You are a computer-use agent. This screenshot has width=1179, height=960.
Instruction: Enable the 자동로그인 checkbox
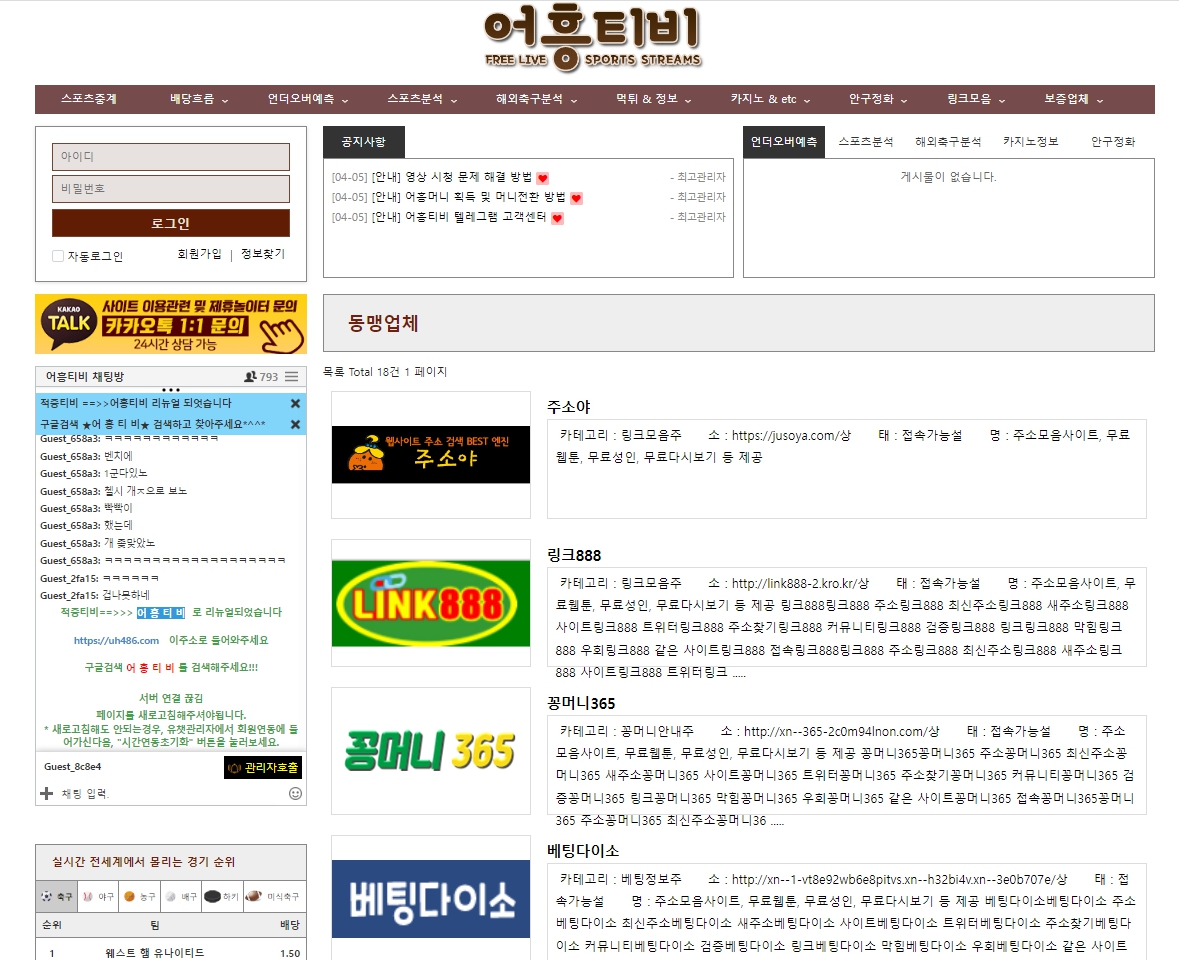point(58,256)
